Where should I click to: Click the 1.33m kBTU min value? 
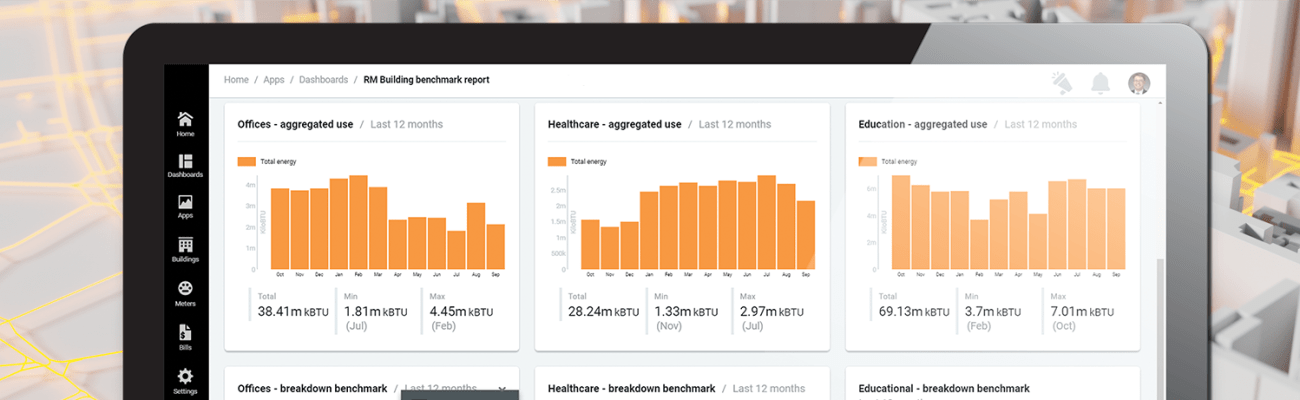687,311
